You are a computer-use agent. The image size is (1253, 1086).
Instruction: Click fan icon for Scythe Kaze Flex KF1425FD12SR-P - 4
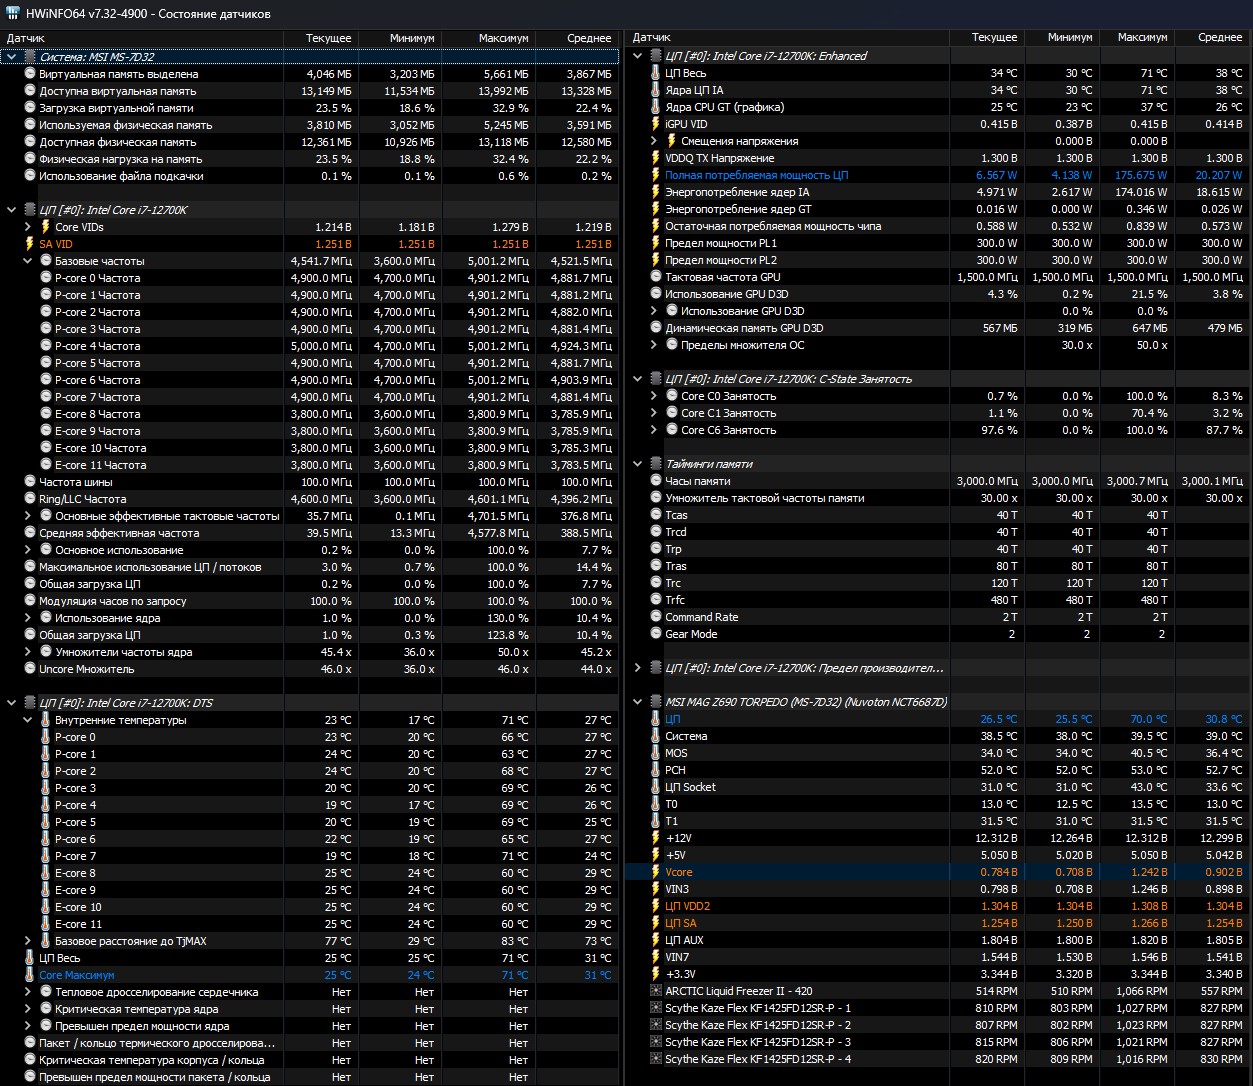point(656,1059)
